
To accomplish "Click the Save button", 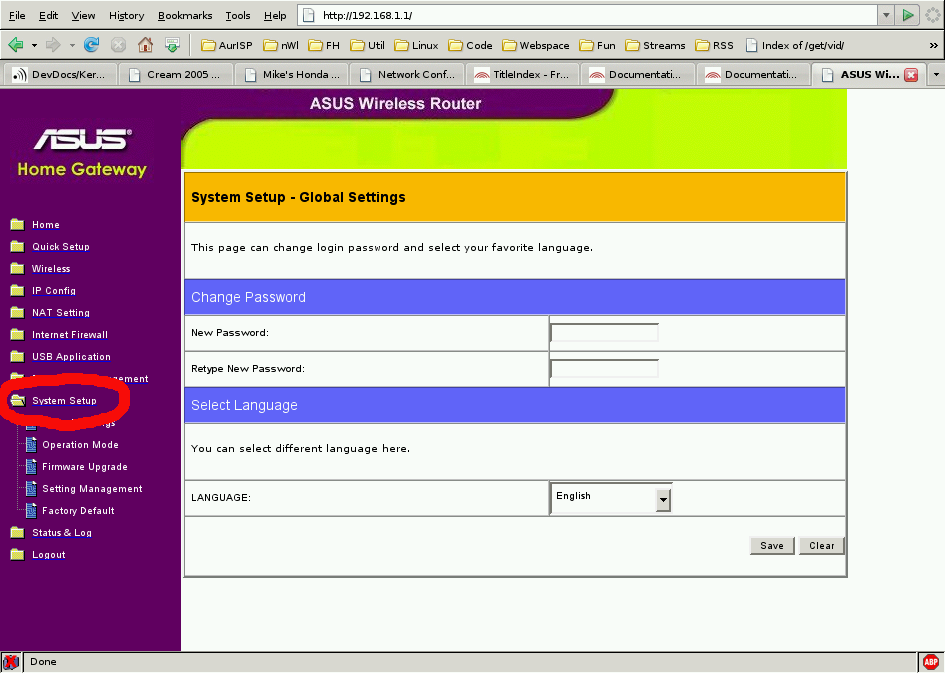I will coord(771,546).
